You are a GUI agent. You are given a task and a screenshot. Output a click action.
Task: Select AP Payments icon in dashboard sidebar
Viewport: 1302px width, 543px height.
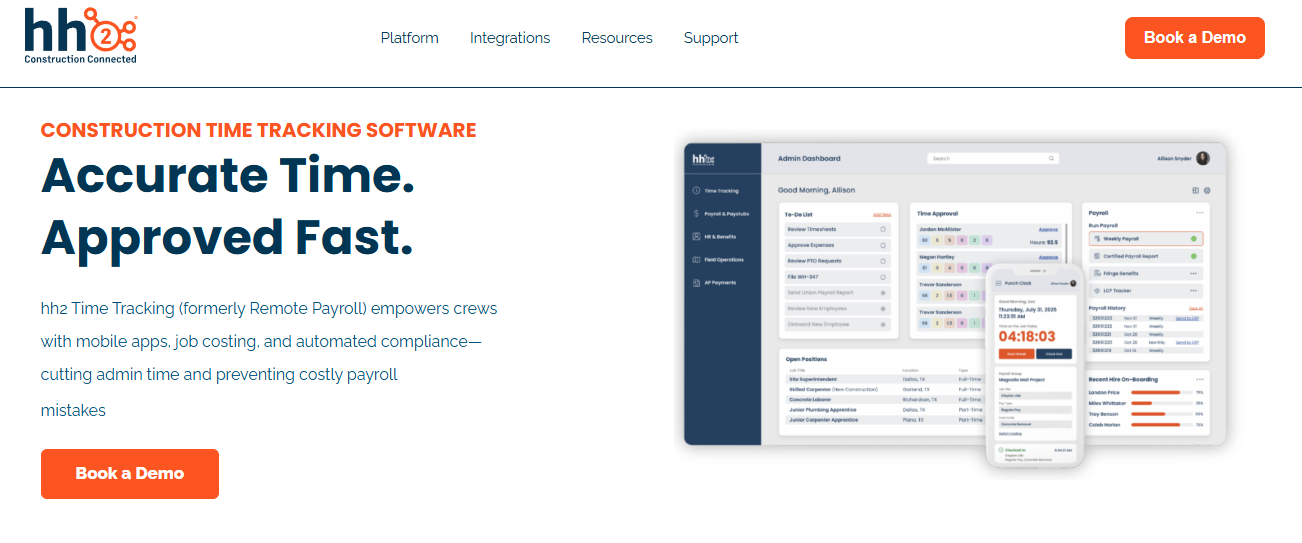pyautogui.click(x=696, y=282)
